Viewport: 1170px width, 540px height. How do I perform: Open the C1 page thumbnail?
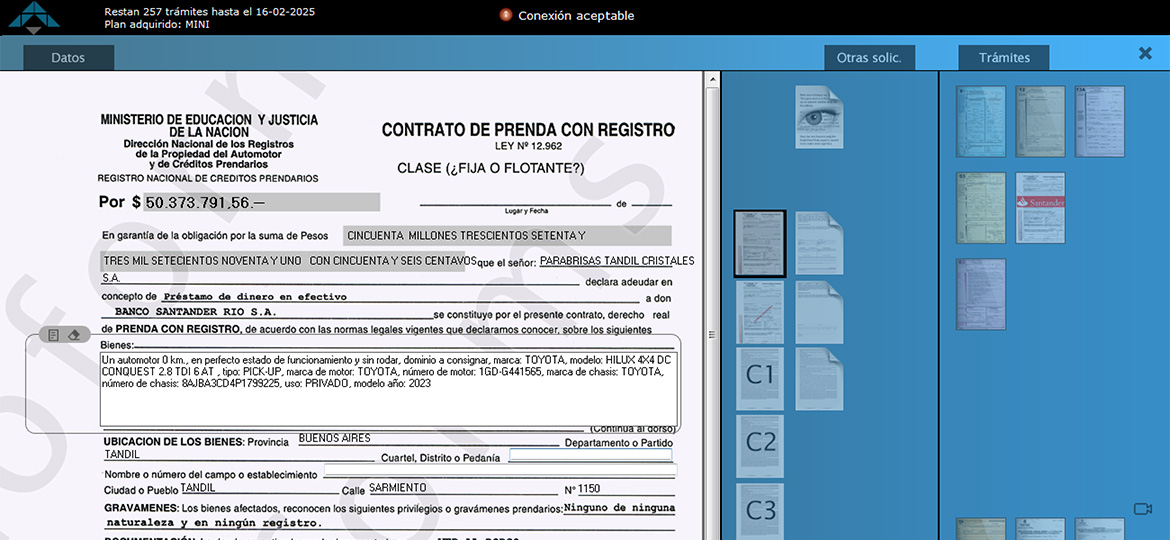coord(760,378)
